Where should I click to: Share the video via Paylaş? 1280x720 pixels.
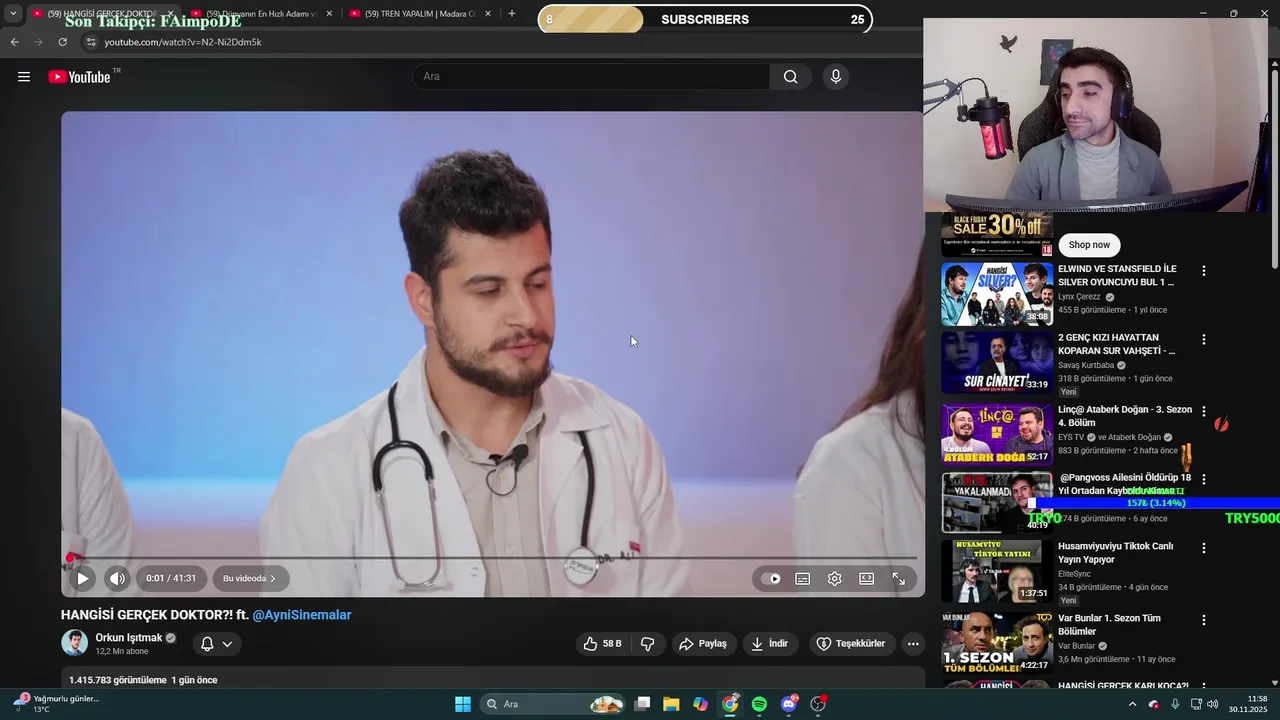pyautogui.click(x=703, y=644)
